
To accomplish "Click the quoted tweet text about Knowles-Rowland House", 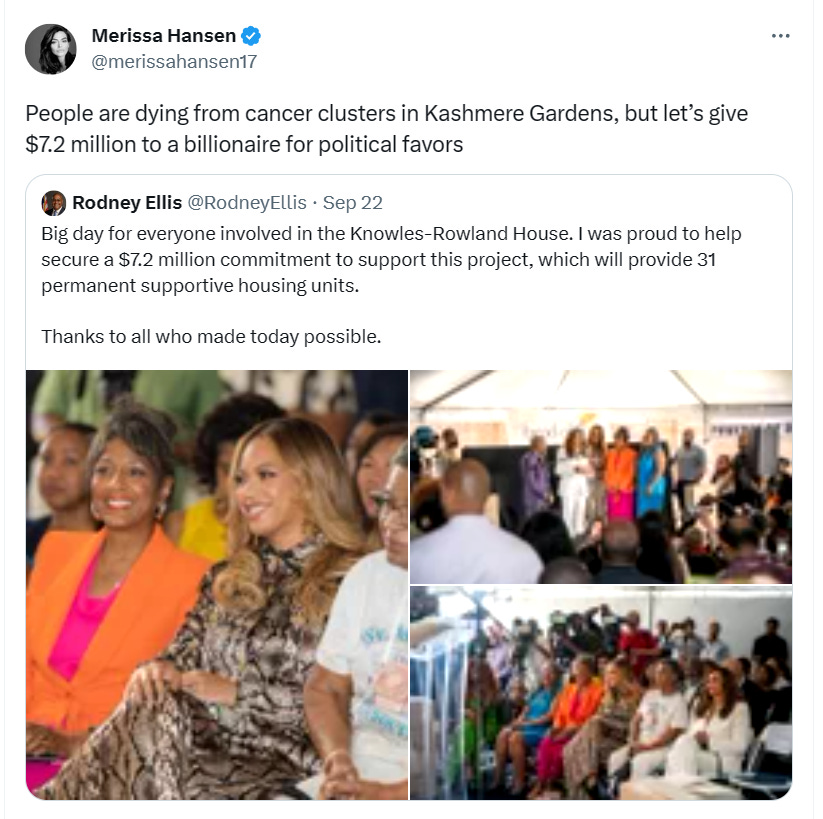I will [391, 259].
